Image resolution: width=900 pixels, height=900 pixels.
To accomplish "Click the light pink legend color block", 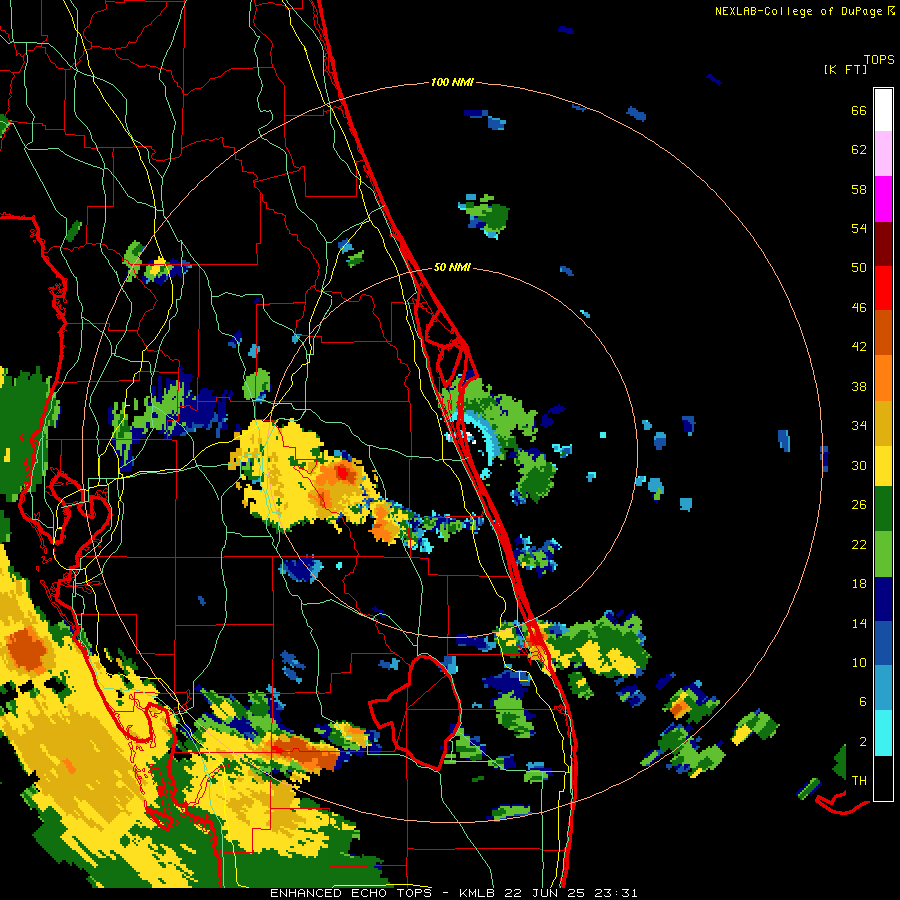I will 883,154.
